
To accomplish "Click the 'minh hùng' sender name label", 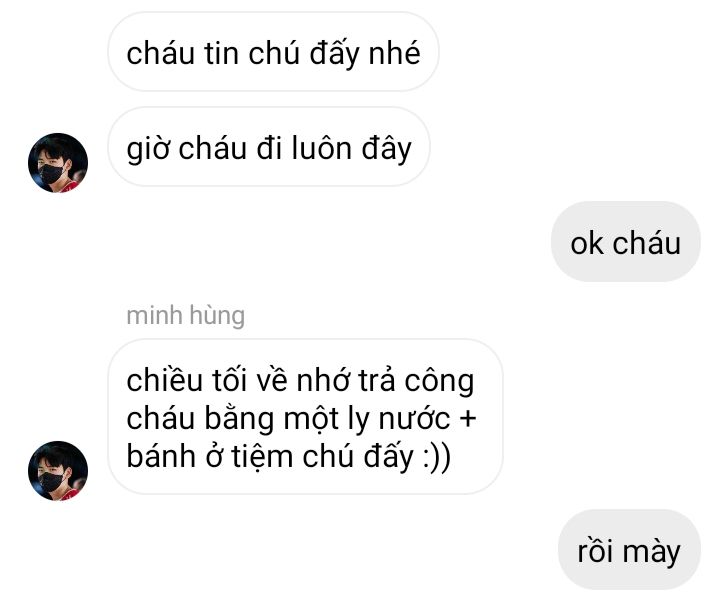I will (186, 316).
